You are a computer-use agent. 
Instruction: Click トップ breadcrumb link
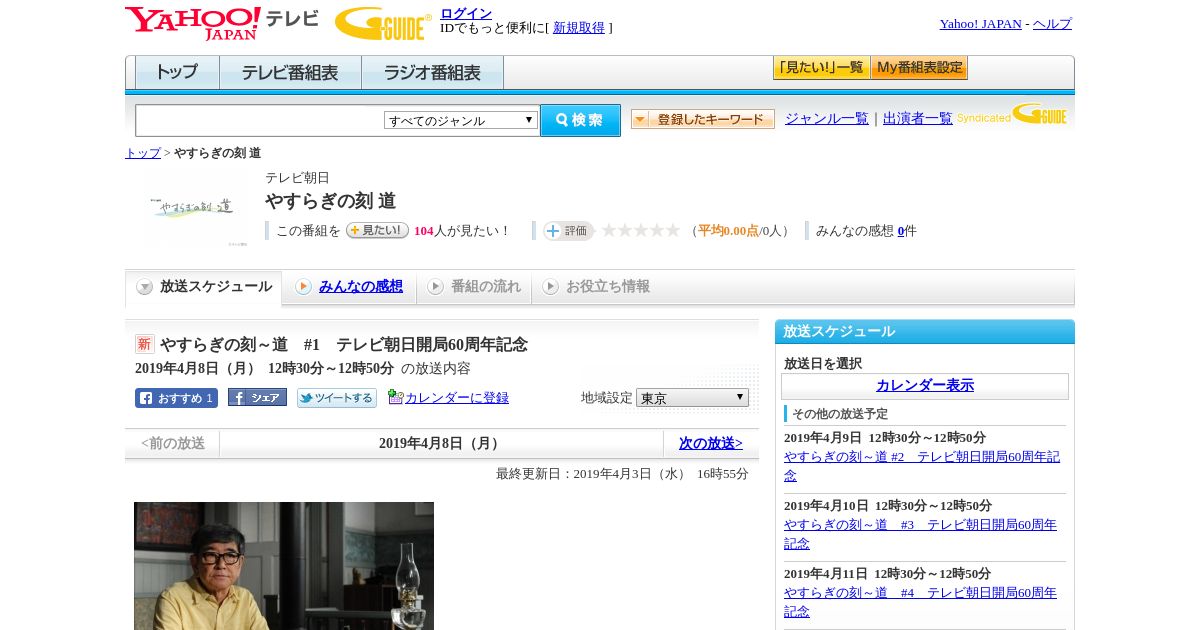click(x=143, y=153)
